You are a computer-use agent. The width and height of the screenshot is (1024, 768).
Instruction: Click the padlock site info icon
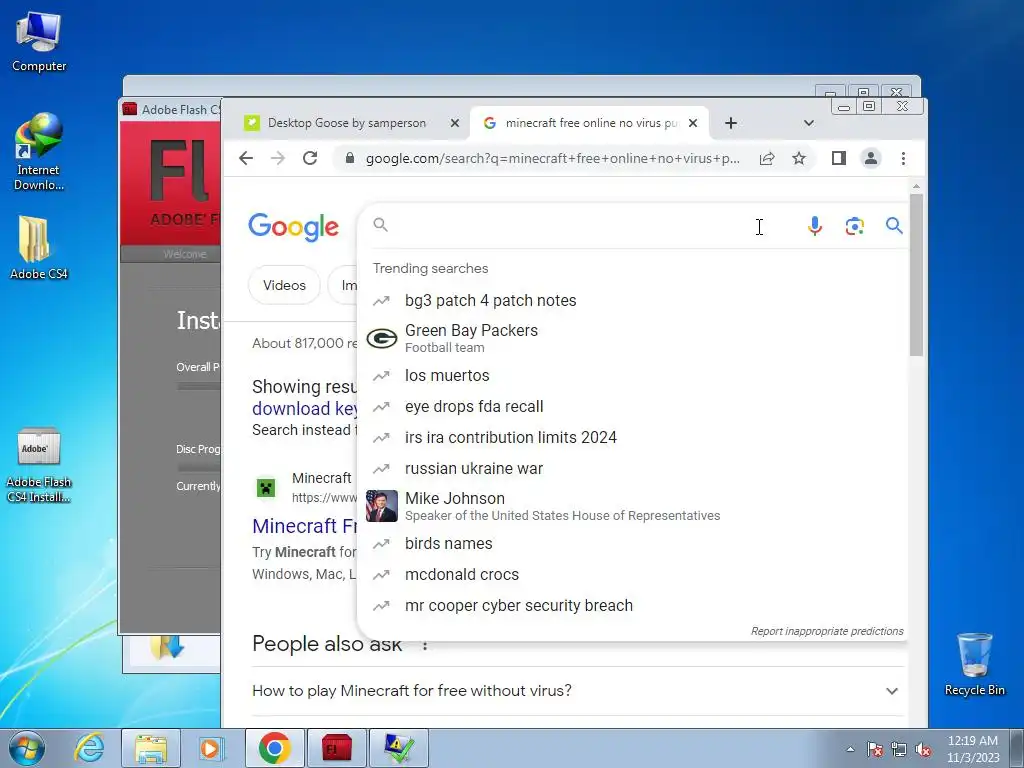point(350,158)
